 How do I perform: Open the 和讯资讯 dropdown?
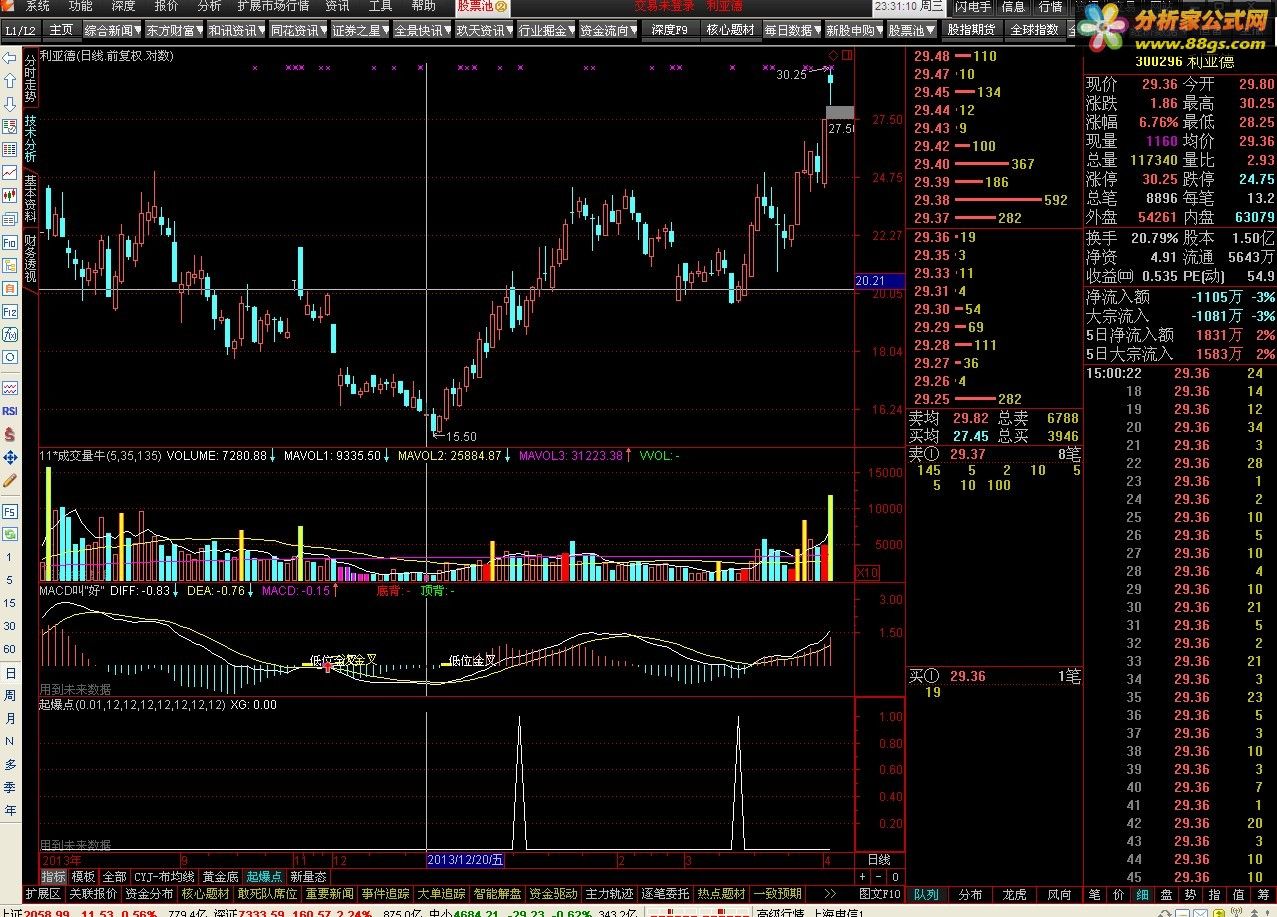pyautogui.click(x=236, y=30)
